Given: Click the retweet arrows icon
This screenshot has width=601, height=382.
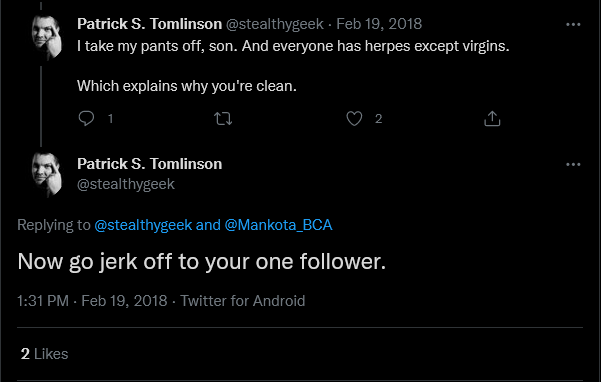Looking at the screenshot, I should tap(223, 118).
